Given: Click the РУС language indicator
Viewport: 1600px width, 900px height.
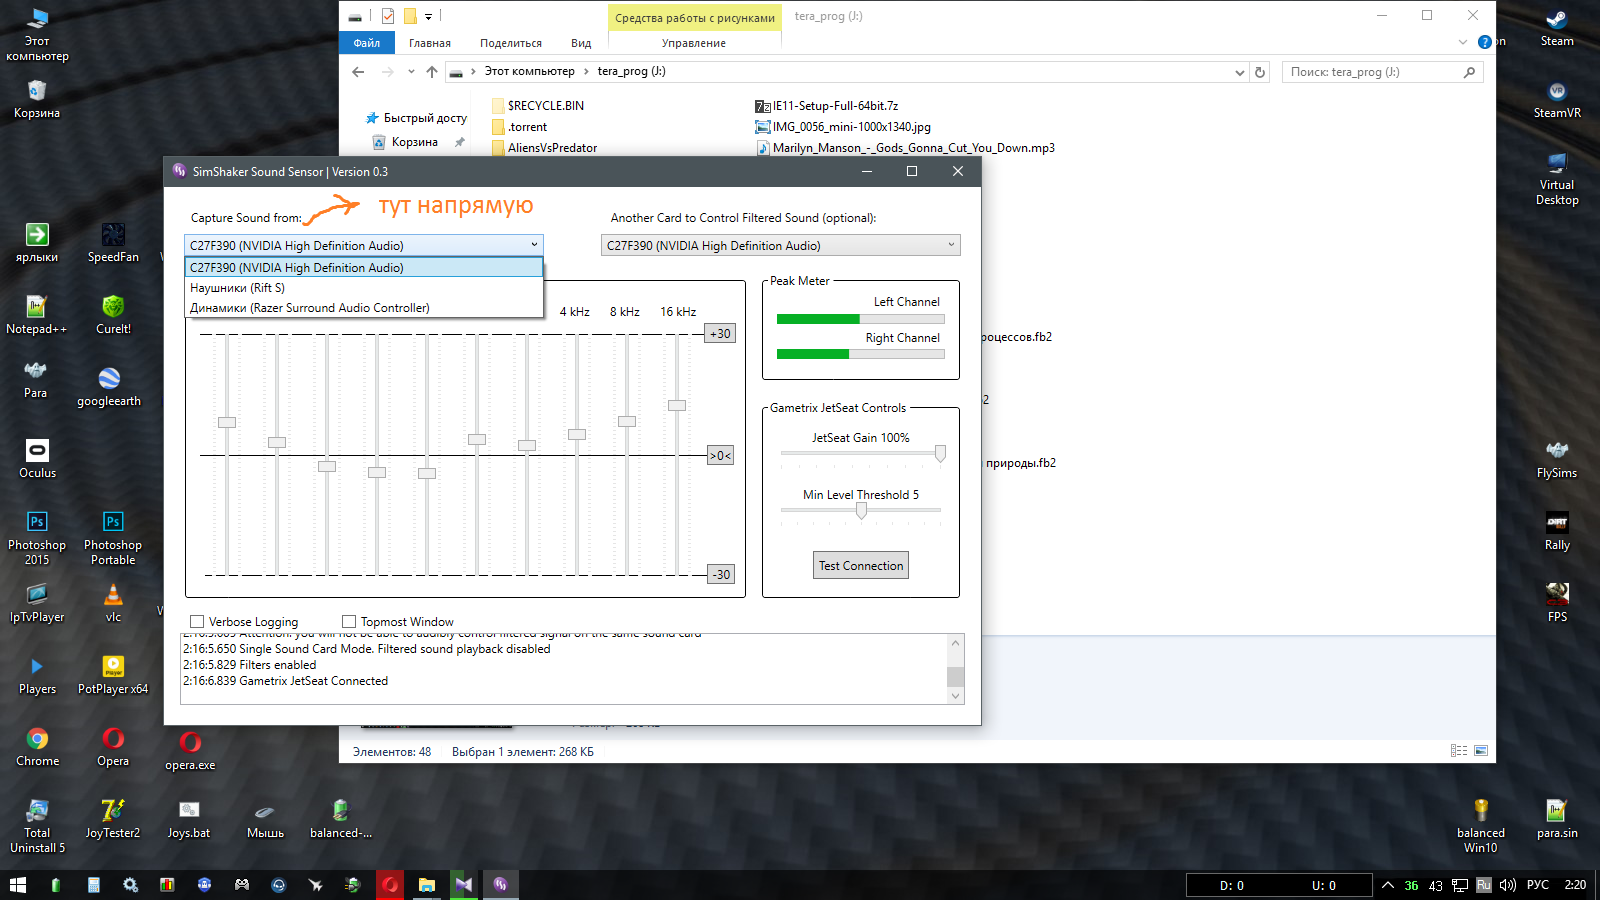Looking at the screenshot, I should (x=1538, y=885).
